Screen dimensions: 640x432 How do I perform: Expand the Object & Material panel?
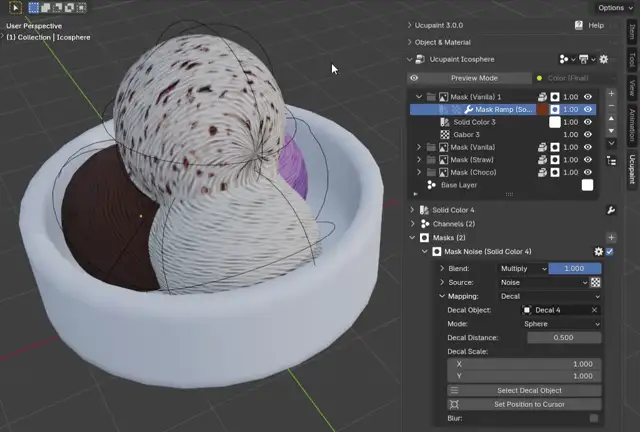point(410,42)
